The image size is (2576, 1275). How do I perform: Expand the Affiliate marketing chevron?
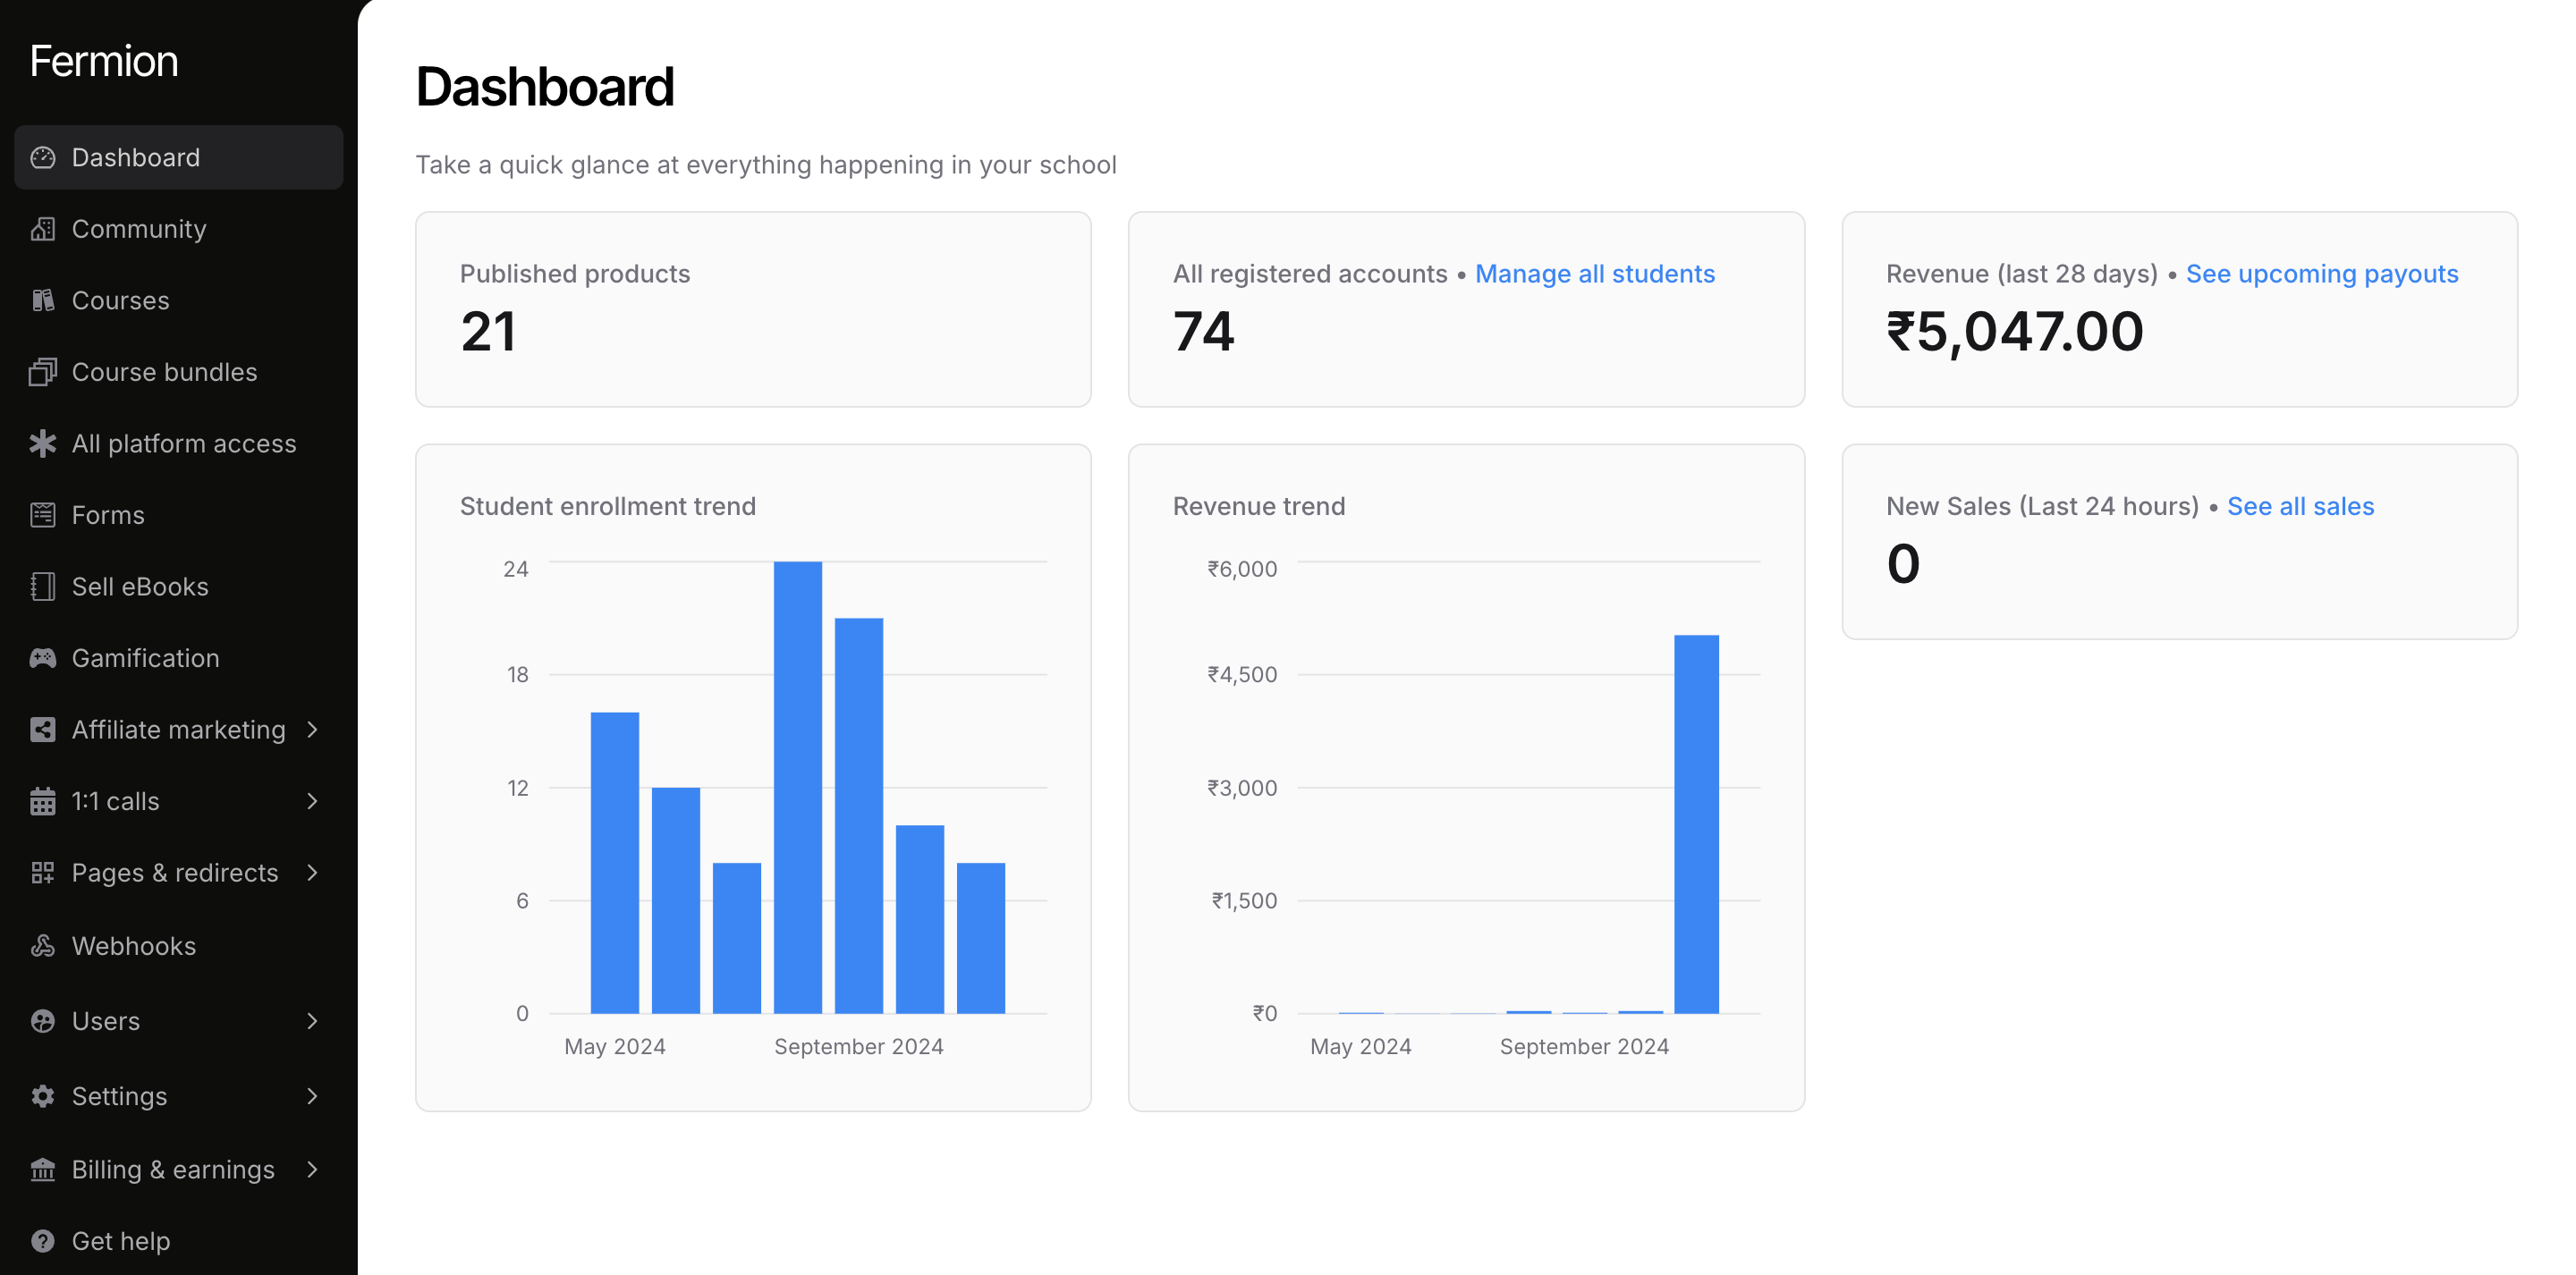point(312,730)
